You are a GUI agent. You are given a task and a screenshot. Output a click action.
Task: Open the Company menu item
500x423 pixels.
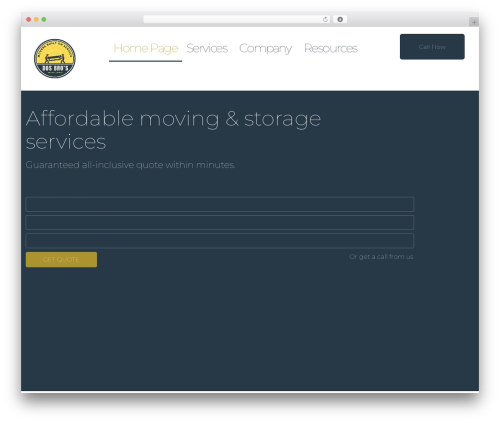pyautogui.click(x=265, y=49)
